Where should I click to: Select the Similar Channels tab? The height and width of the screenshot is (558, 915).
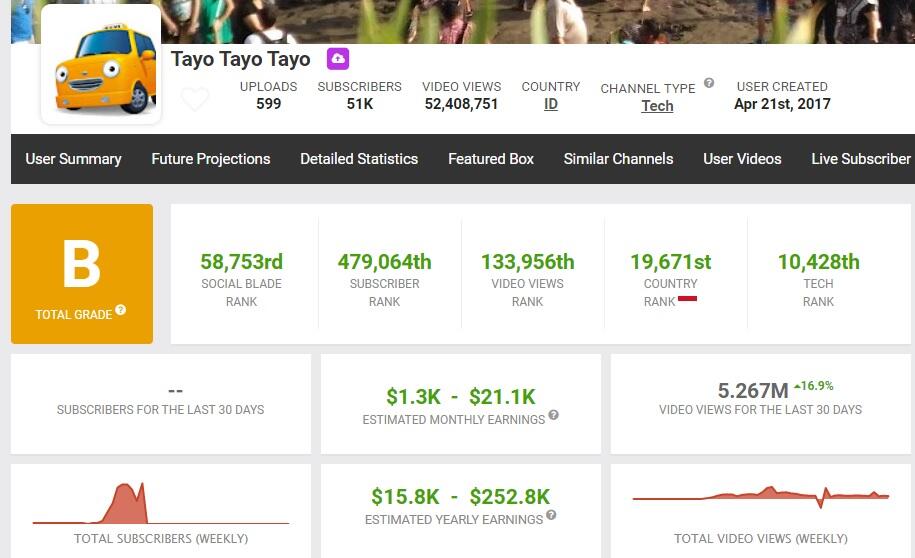tap(619, 159)
